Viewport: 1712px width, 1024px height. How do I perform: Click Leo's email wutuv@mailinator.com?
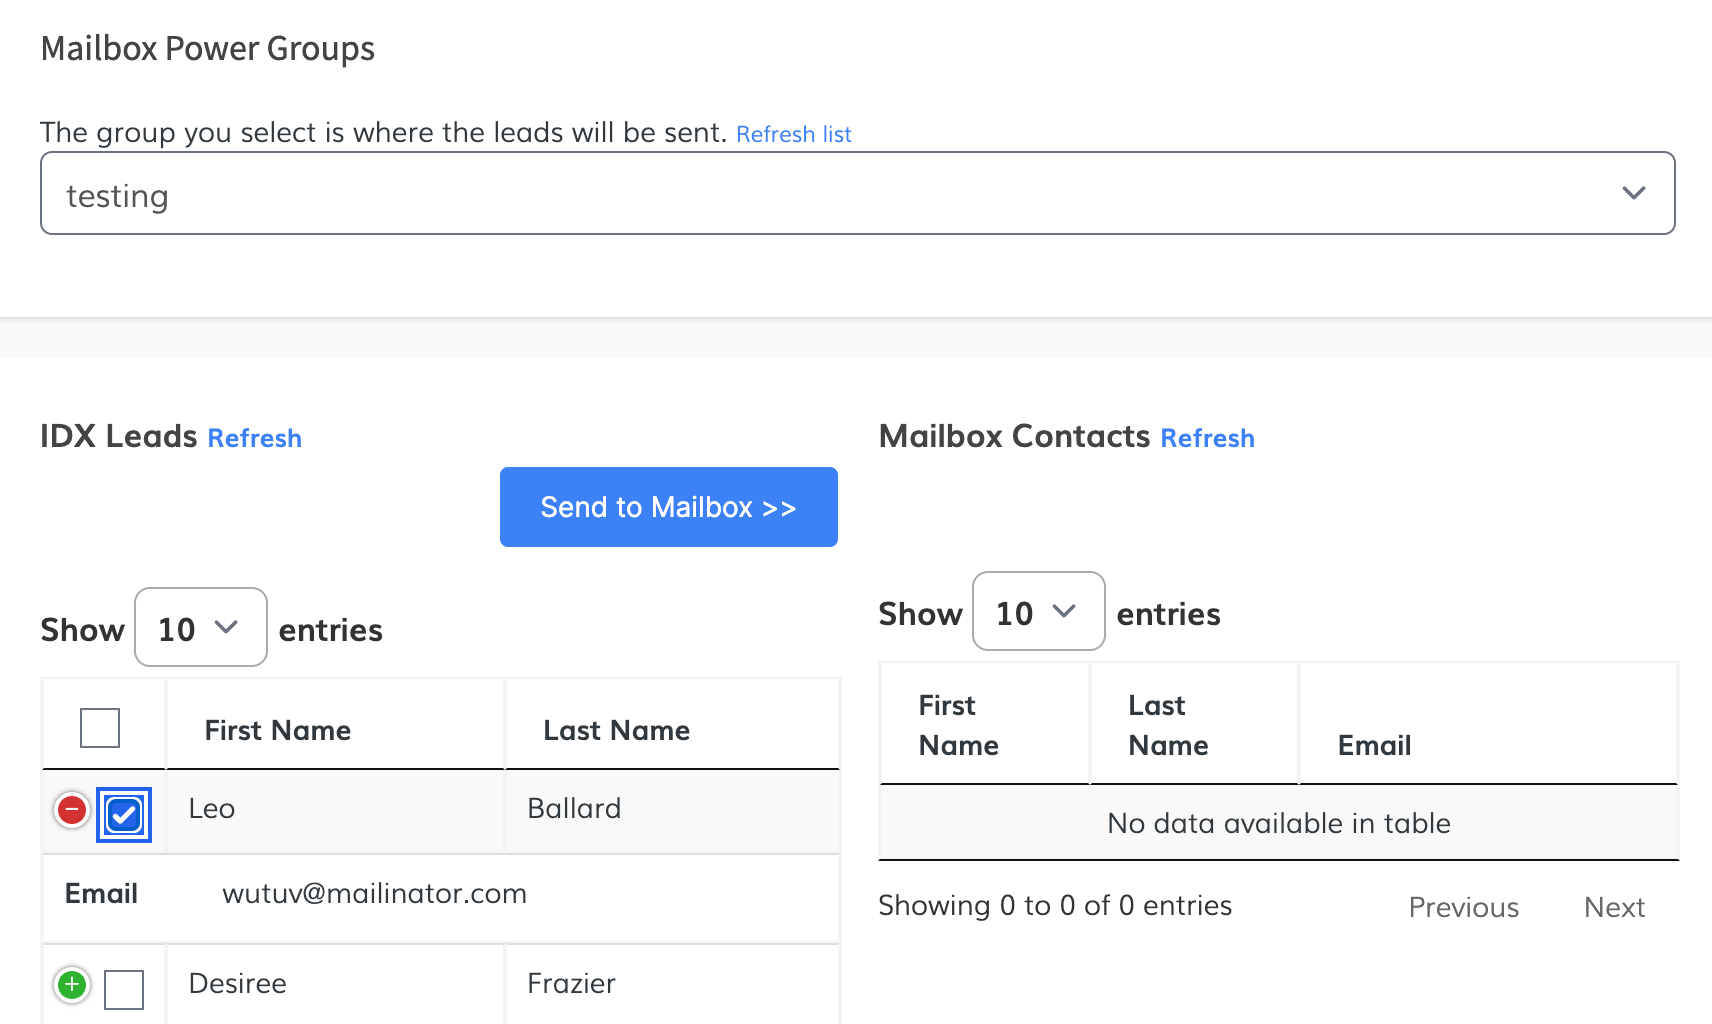point(374,893)
